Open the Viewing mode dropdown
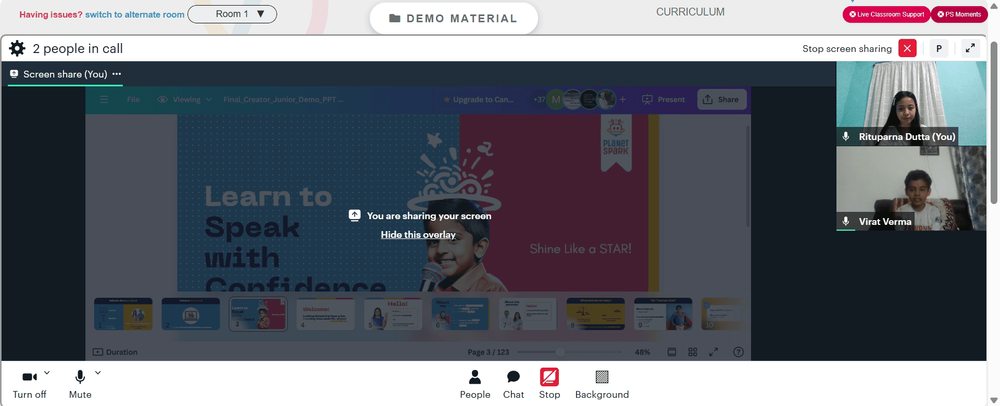Image resolution: width=1000 pixels, height=406 pixels. point(184,99)
